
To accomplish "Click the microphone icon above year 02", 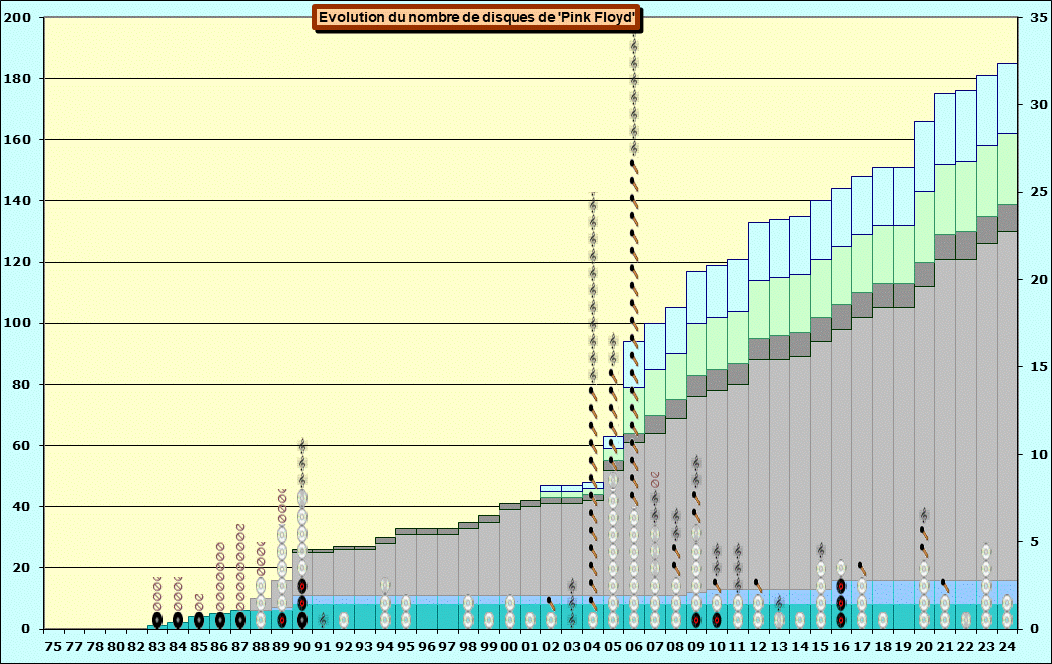I will coord(551,603).
